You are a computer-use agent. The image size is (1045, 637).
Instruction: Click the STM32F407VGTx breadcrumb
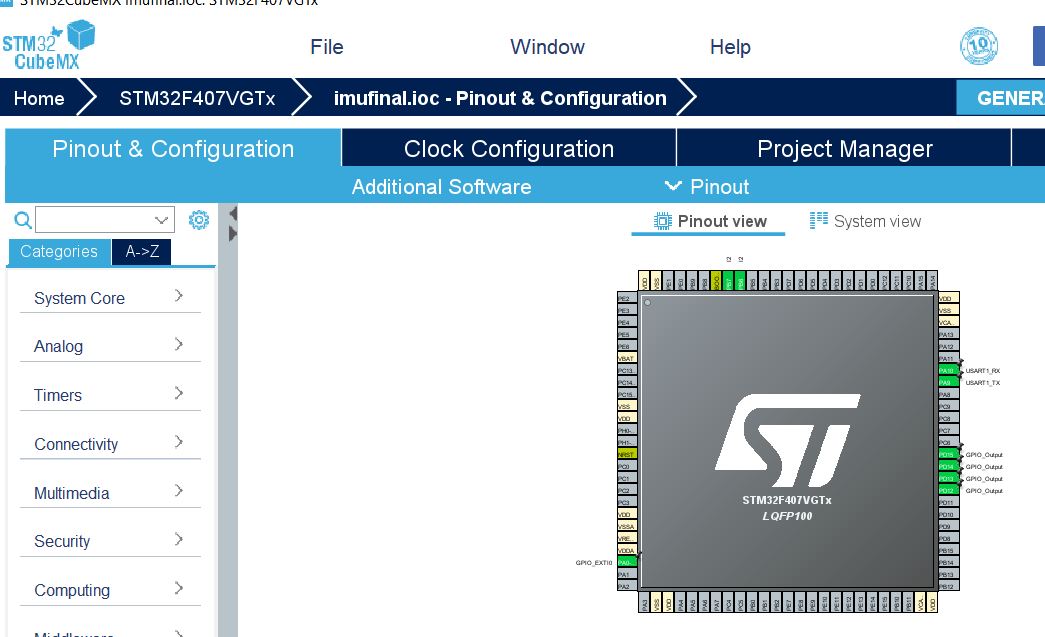click(x=197, y=98)
